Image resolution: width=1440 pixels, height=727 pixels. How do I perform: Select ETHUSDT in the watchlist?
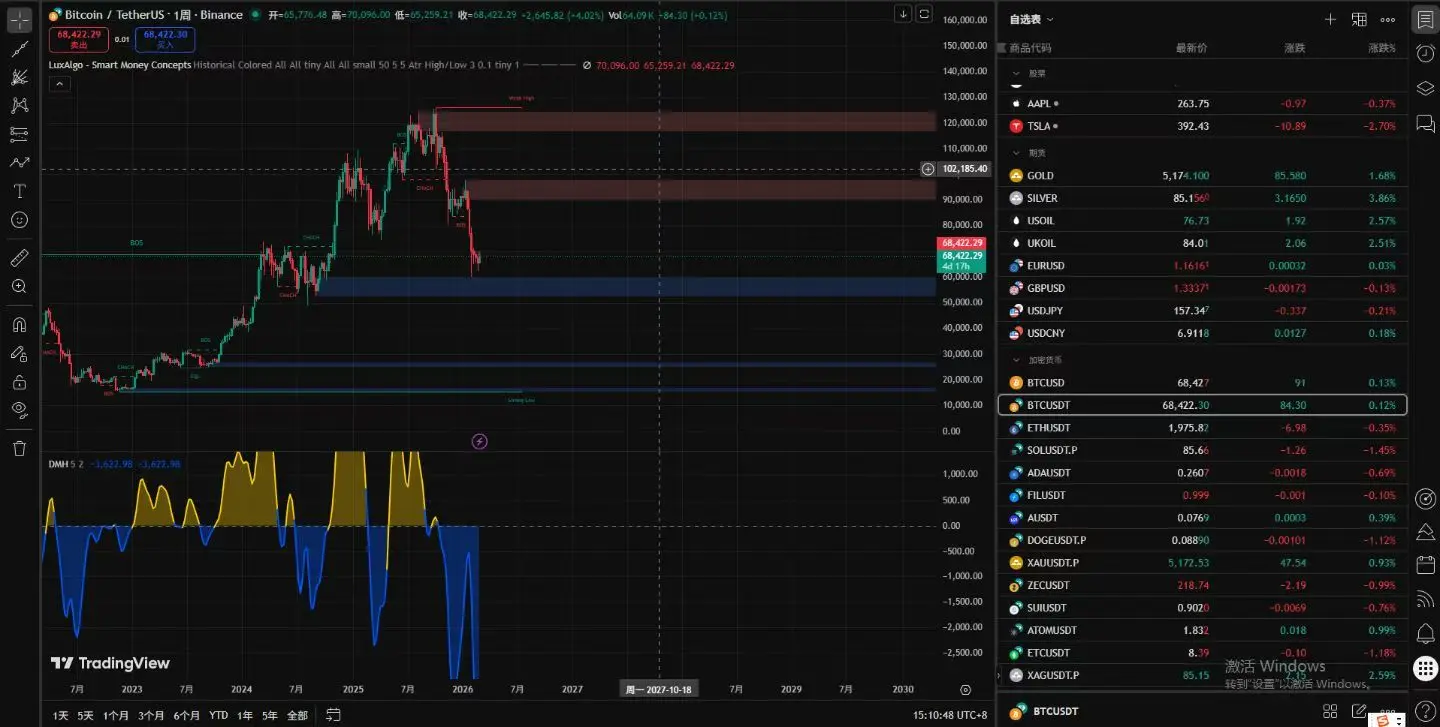(1203, 428)
